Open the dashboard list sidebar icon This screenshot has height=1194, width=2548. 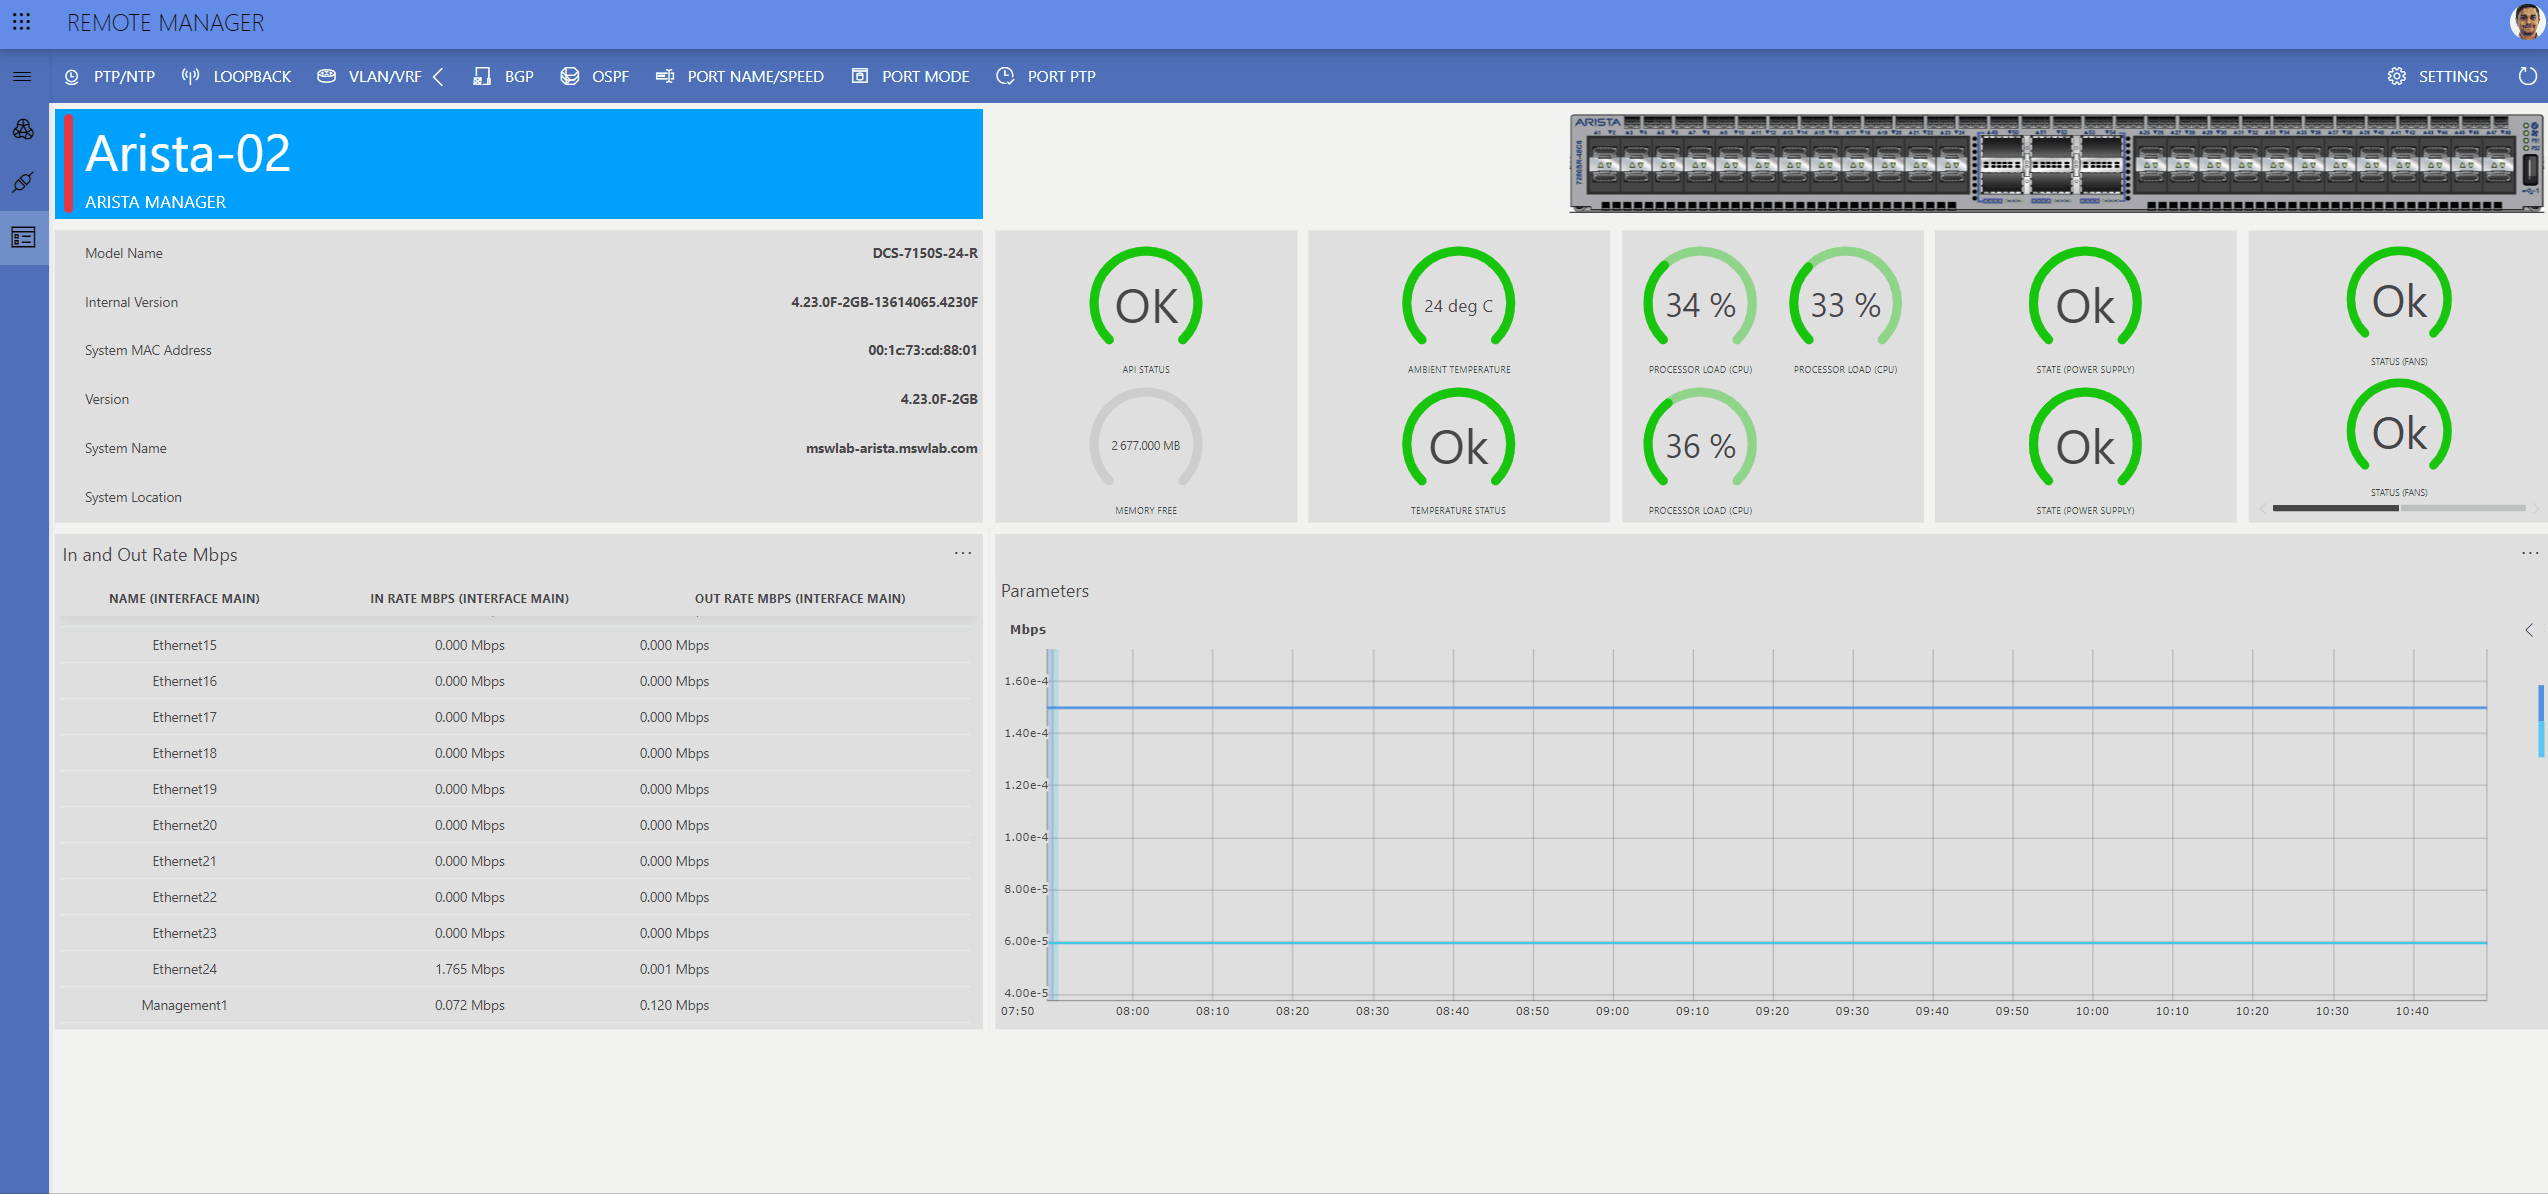pos(23,237)
